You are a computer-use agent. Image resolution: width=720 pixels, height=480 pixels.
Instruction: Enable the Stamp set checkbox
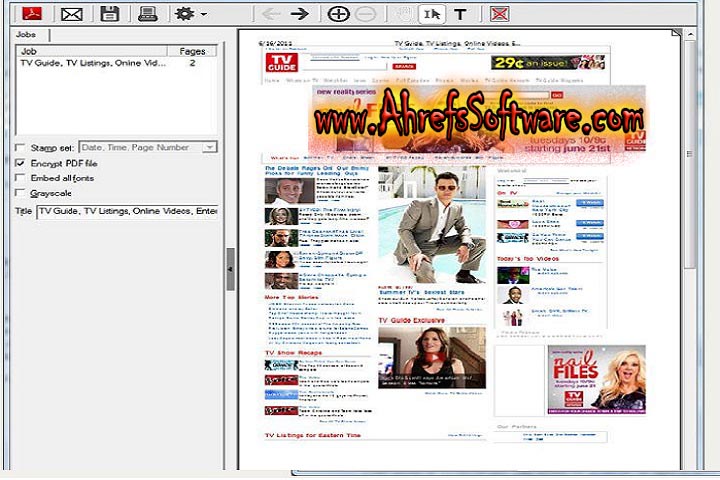click(x=20, y=147)
